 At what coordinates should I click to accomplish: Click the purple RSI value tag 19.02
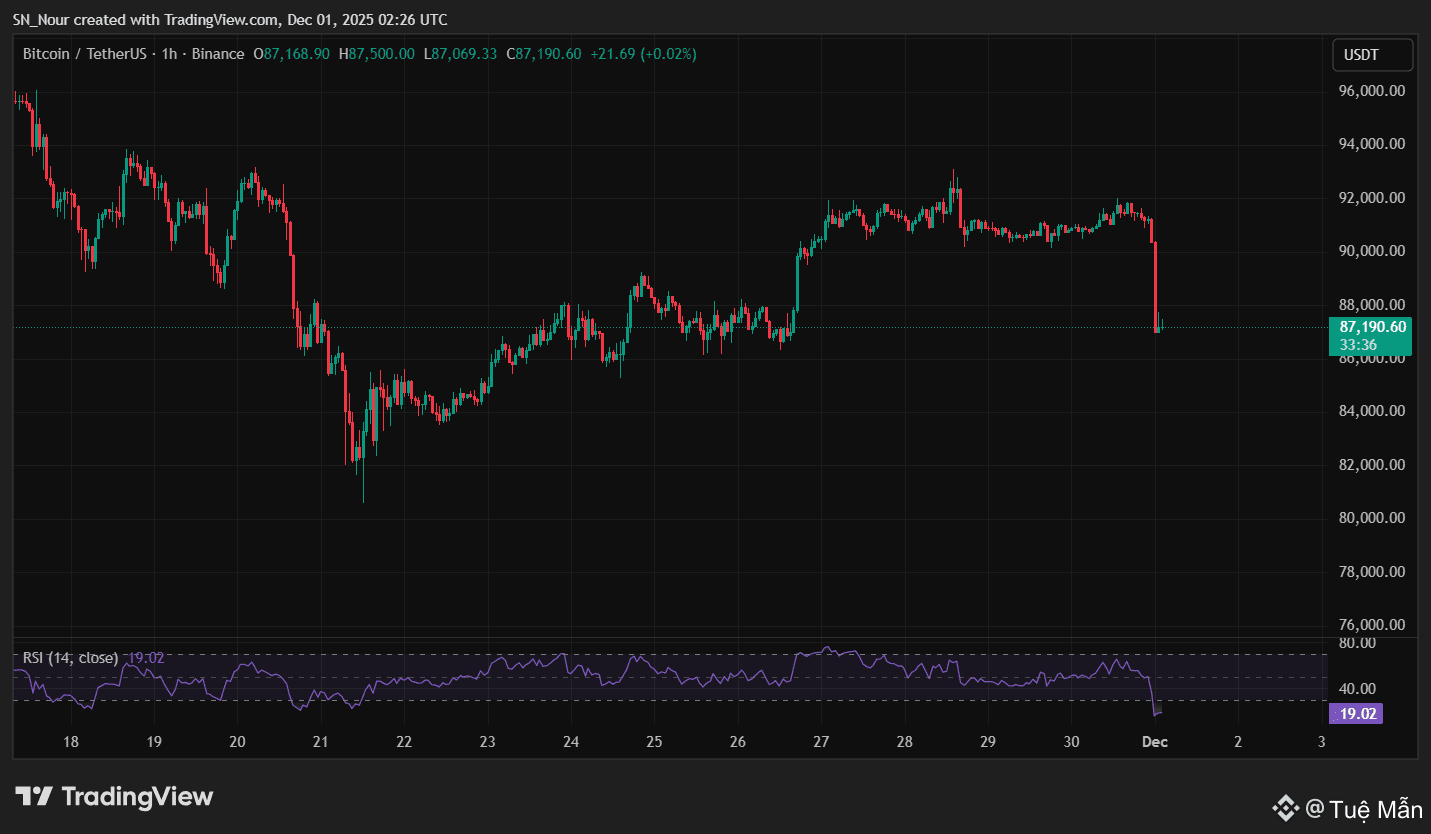[x=1355, y=714]
